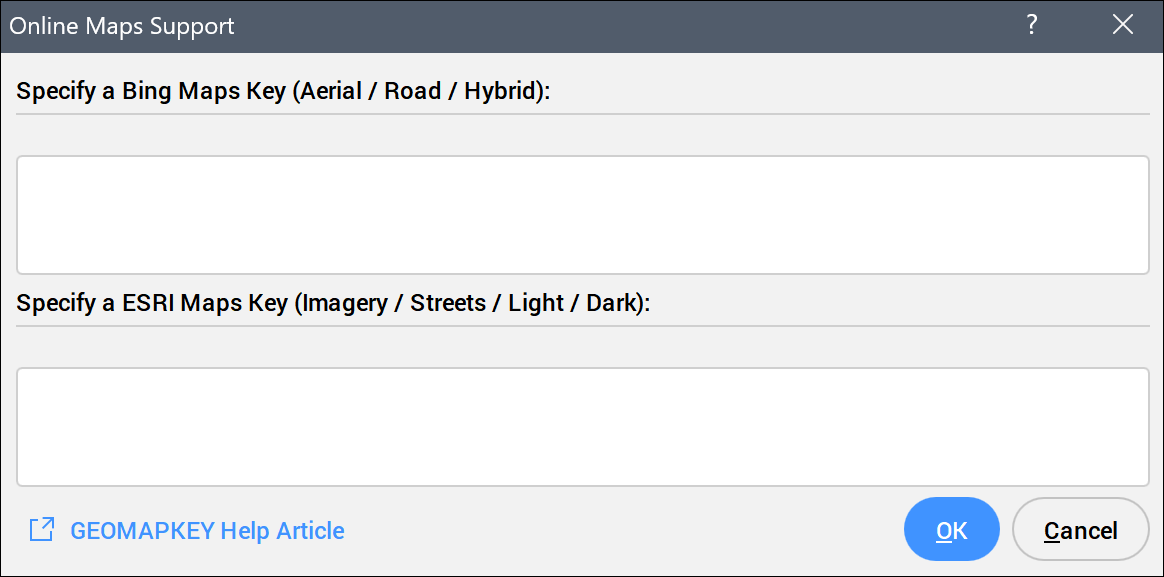The image size is (1164, 577).
Task: Focus the Bing Maps Key input box
Action: point(582,214)
